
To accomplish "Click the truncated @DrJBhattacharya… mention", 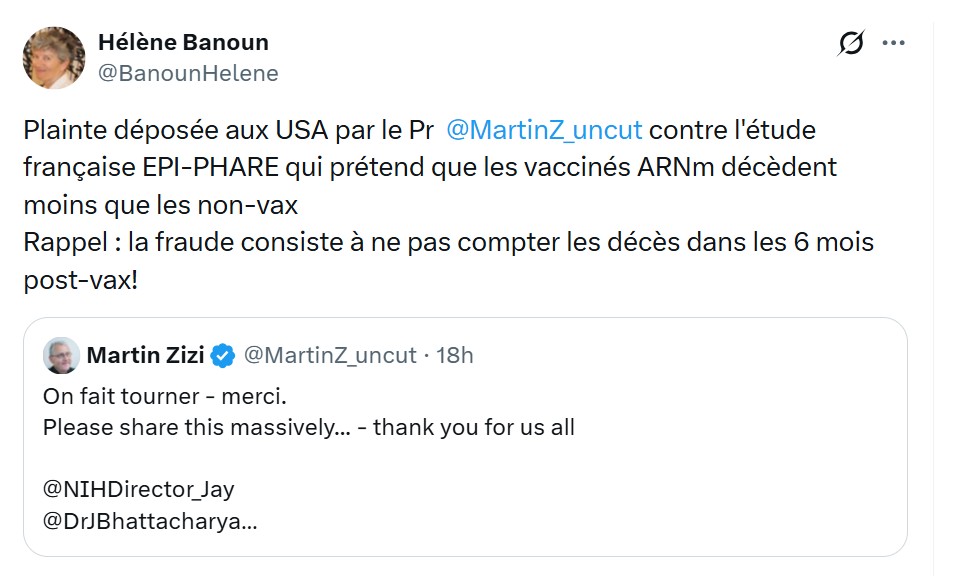I will (150, 522).
